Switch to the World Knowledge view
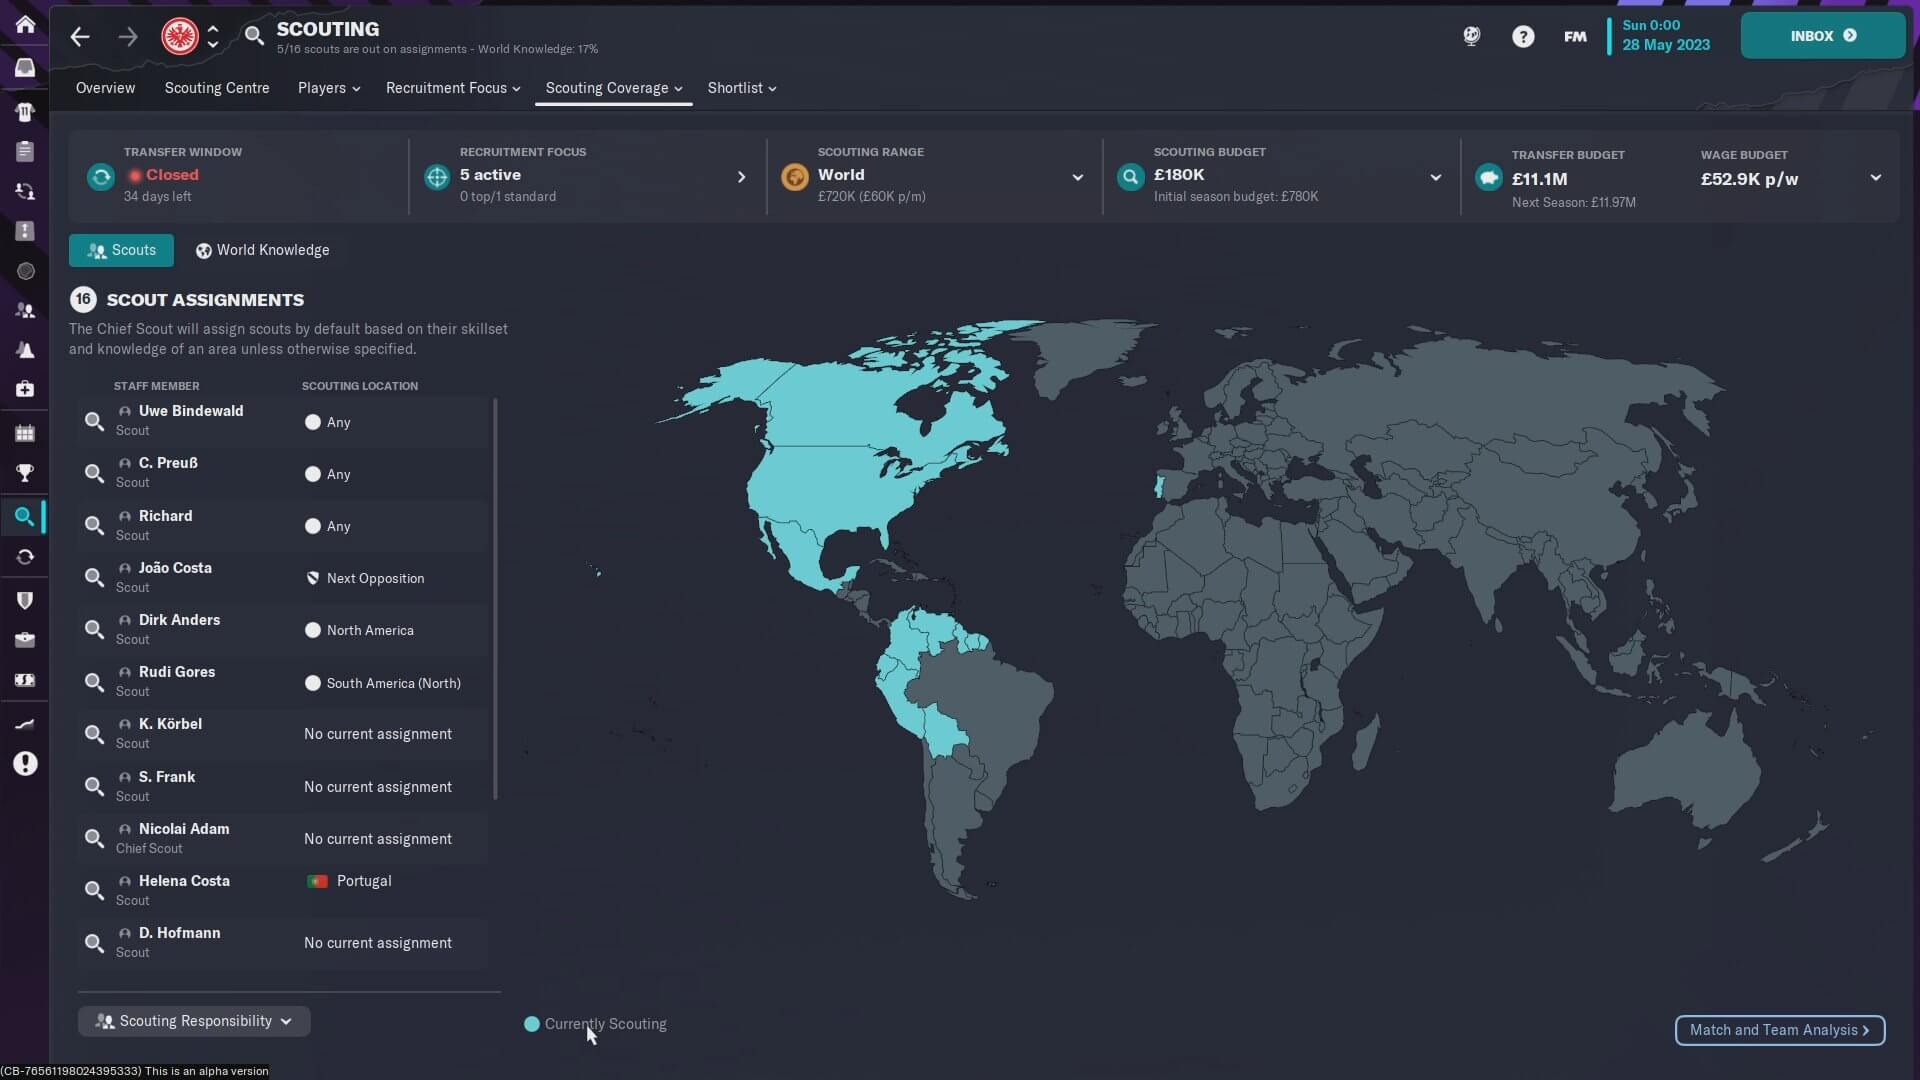 pos(262,250)
